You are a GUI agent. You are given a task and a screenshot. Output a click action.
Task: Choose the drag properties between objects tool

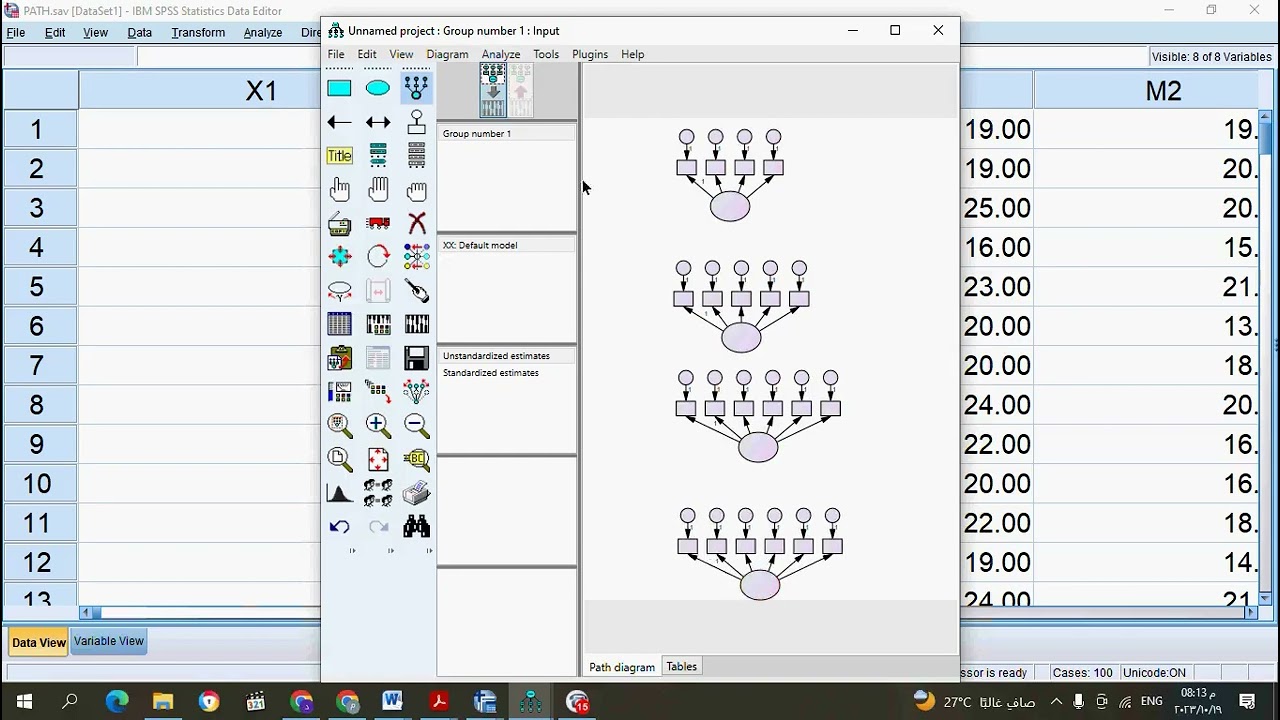[378, 392]
